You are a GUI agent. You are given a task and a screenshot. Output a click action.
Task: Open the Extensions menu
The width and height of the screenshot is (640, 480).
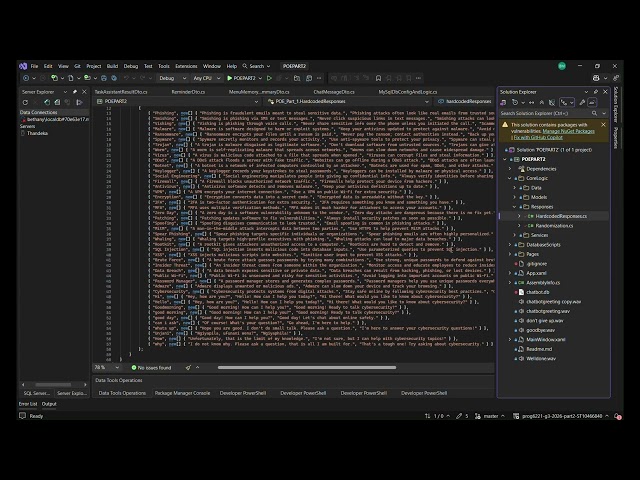point(186,66)
